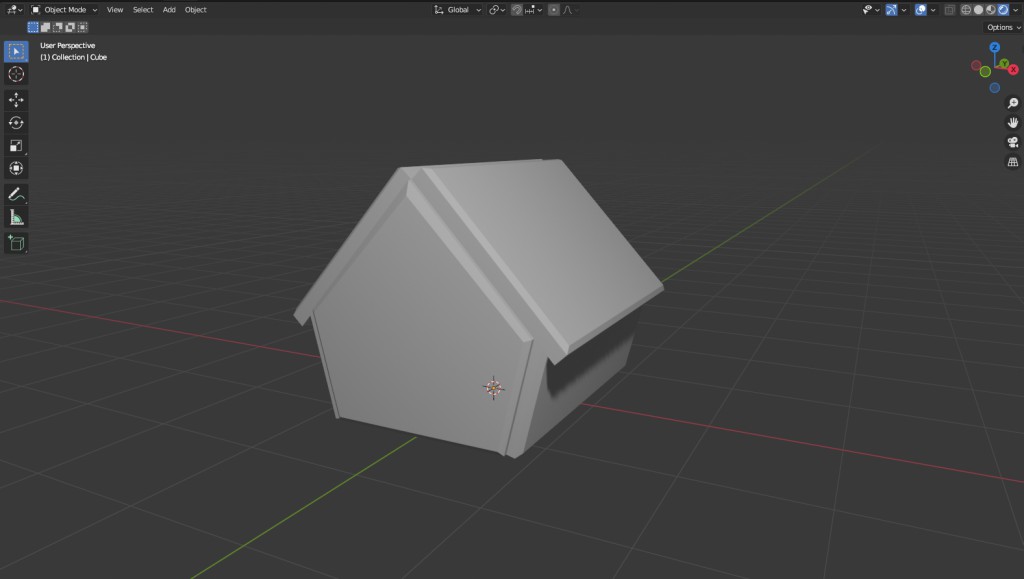This screenshot has width=1024, height=579.
Task: Click the Add Cube tool
Action: (16, 243)
